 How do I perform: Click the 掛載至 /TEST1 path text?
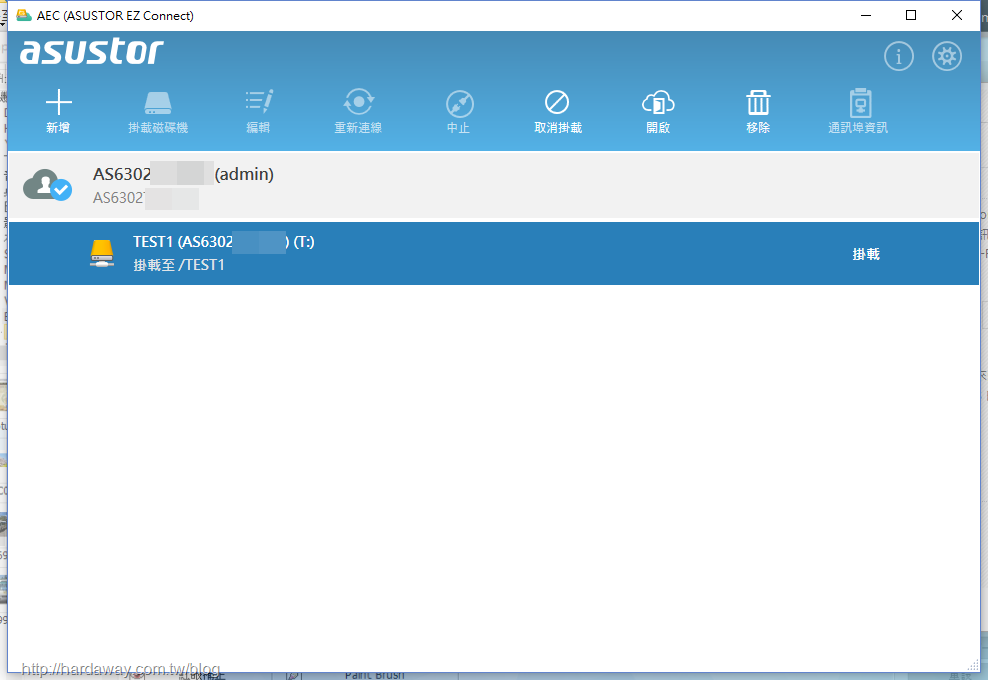[179, 265]
